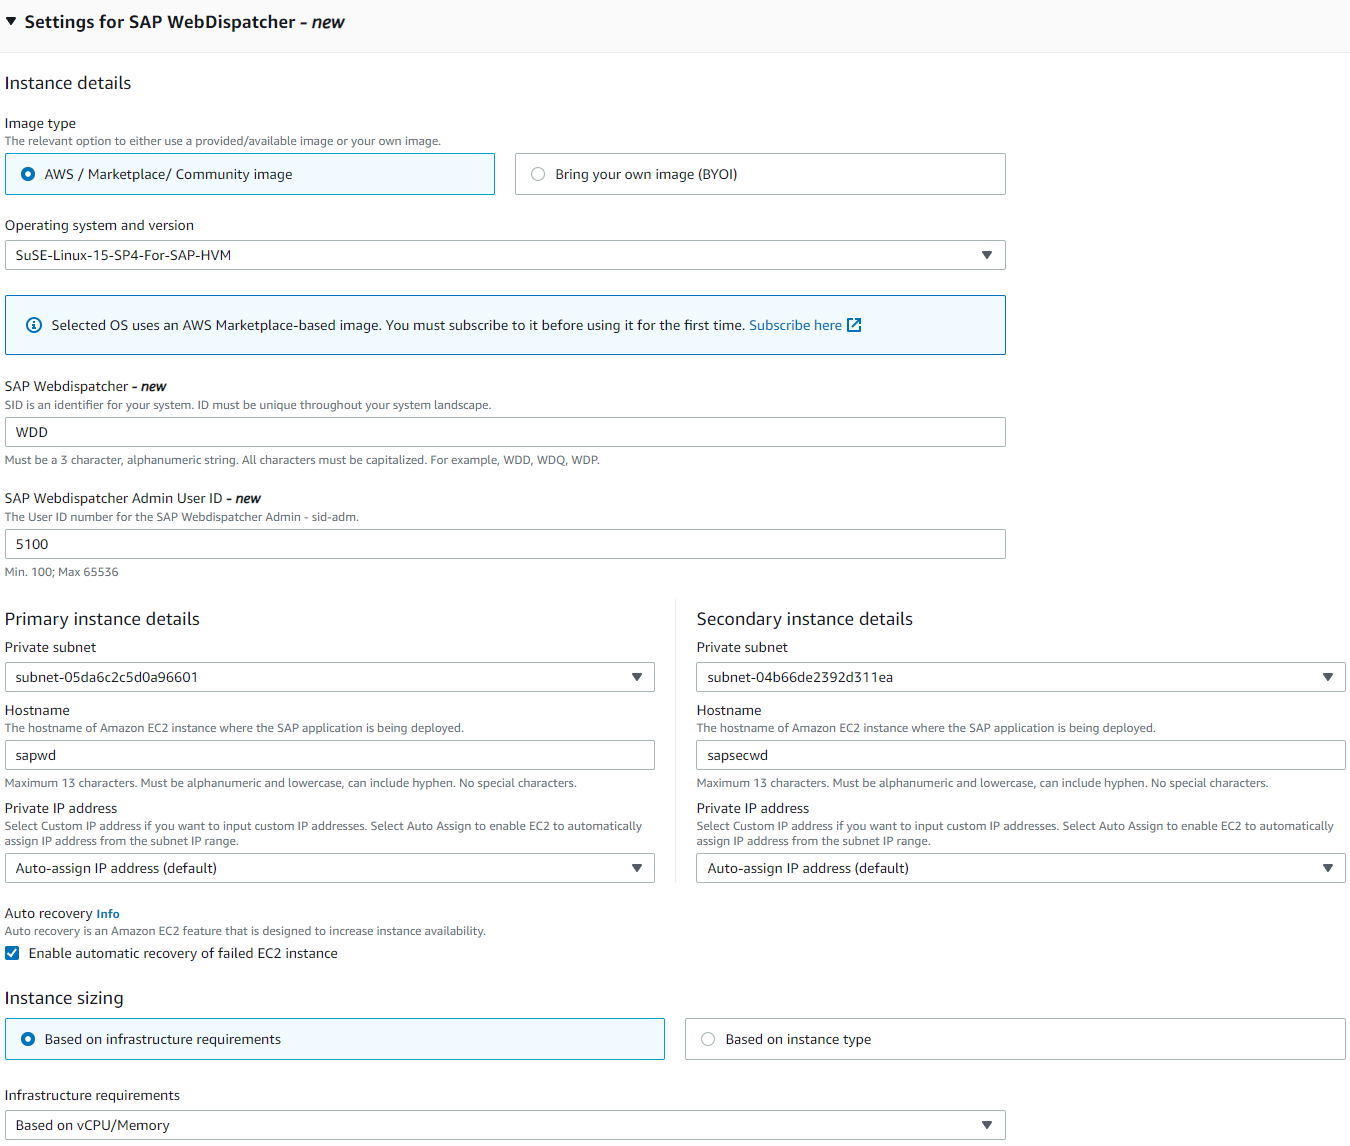Open the Secondary Private IP address dropdown
Screen dimensions: 1350x1146
(1021, 868)
